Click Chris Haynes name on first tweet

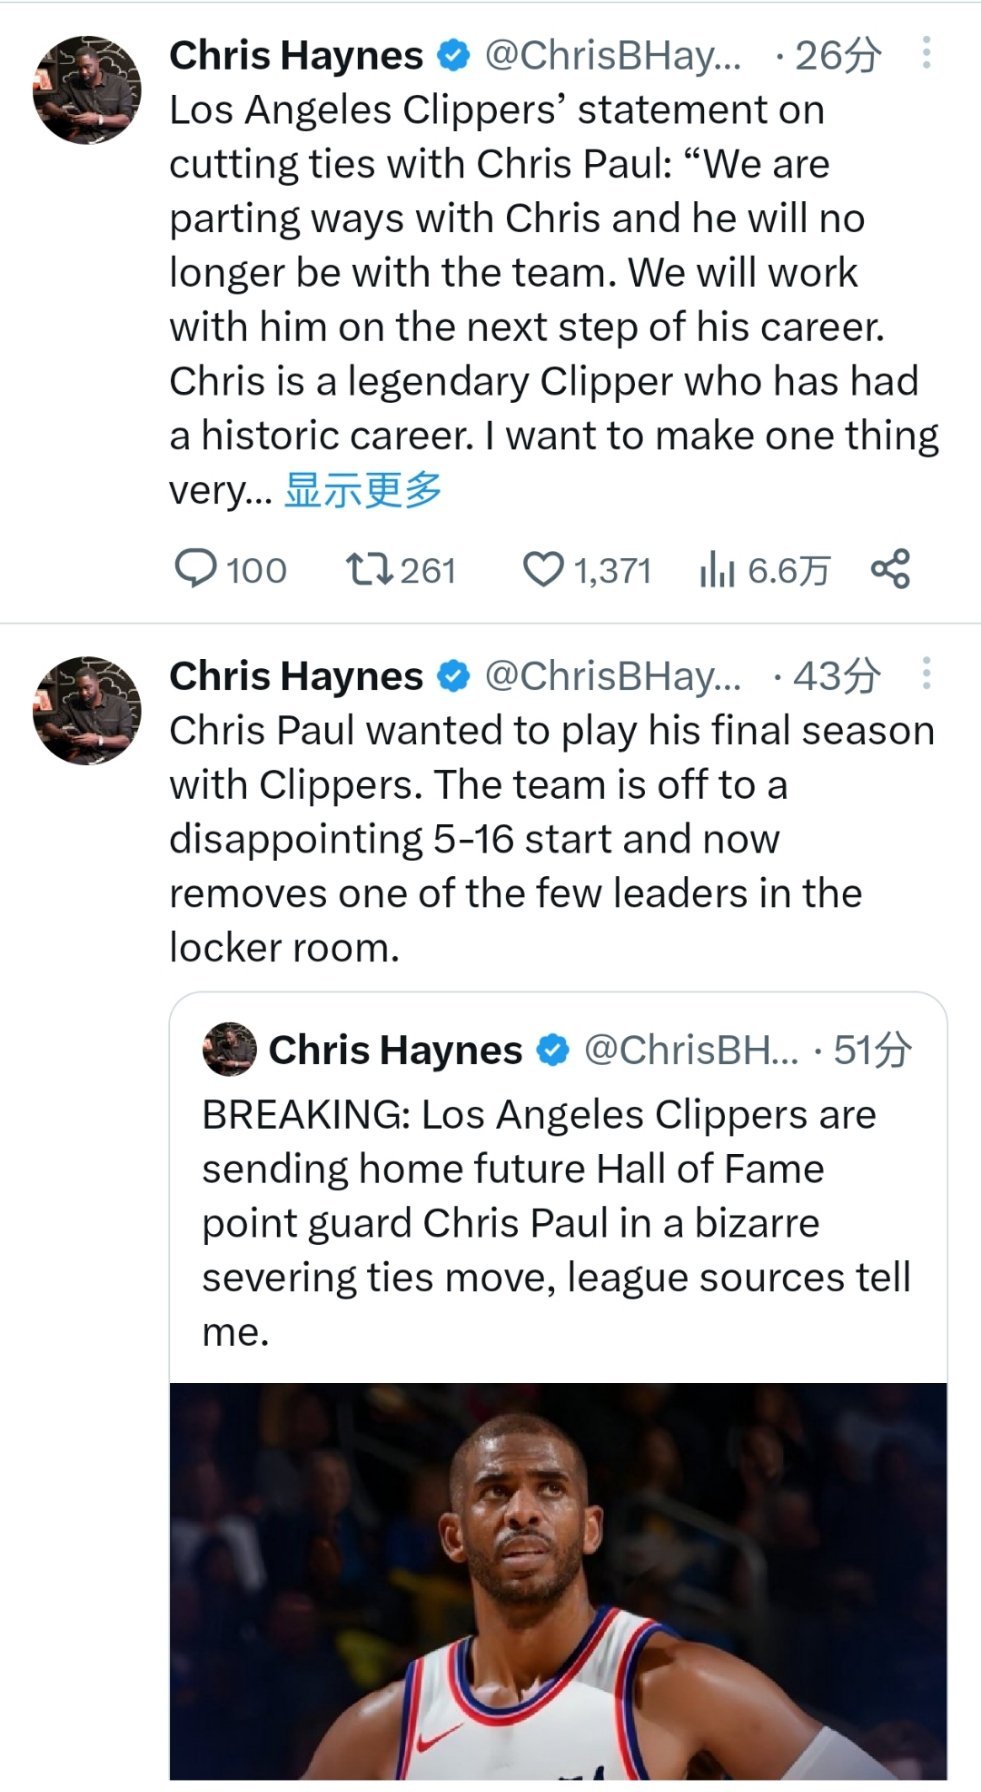point(296,56)
